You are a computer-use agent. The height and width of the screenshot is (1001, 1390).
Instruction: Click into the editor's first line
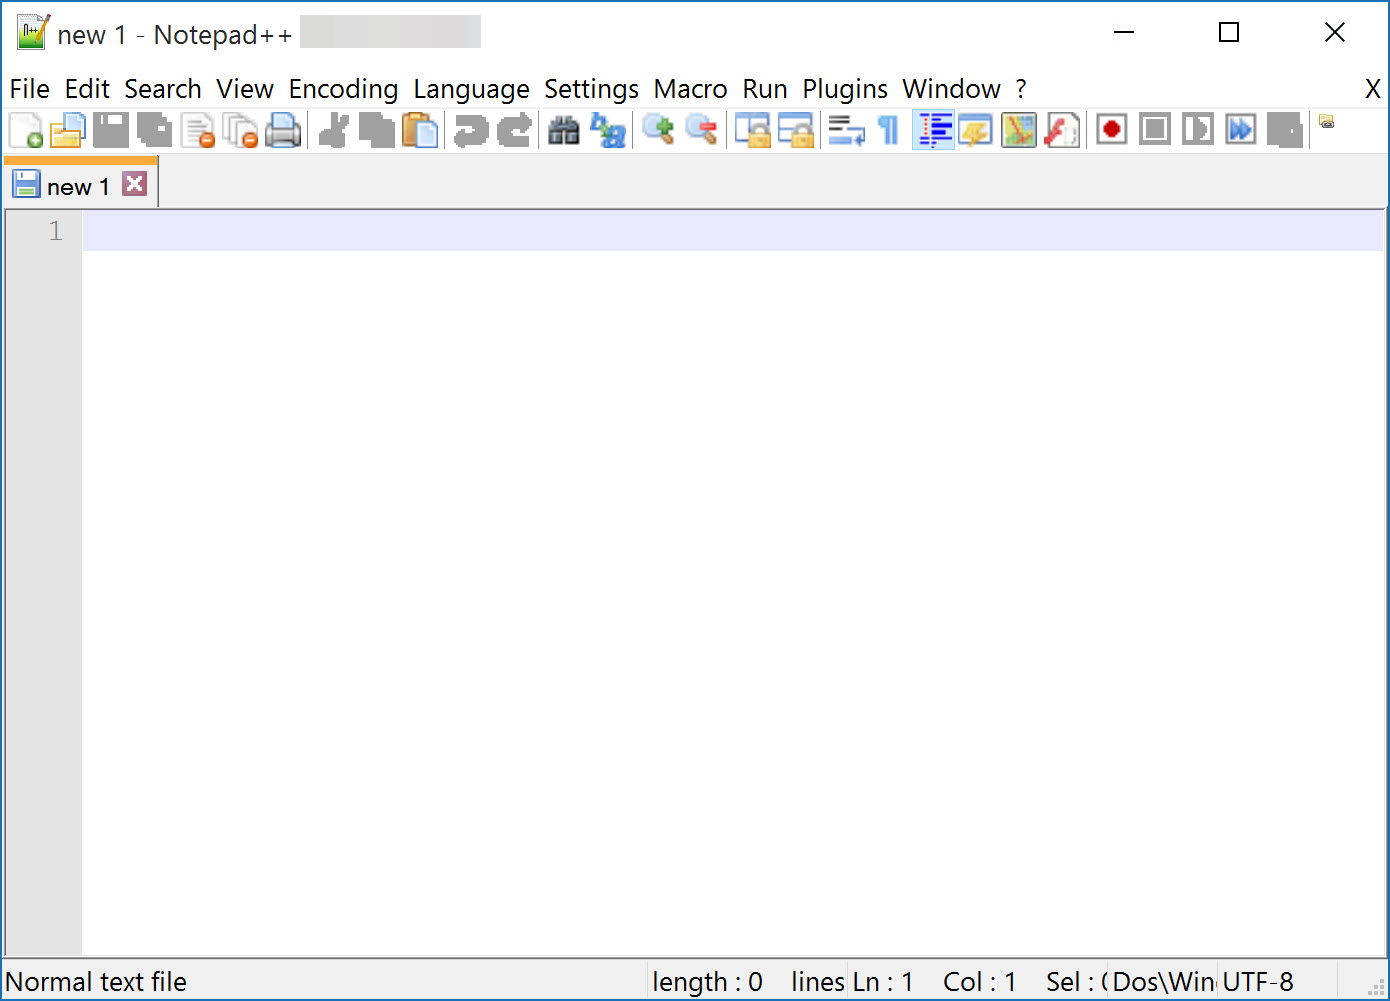tap(733, 231)
